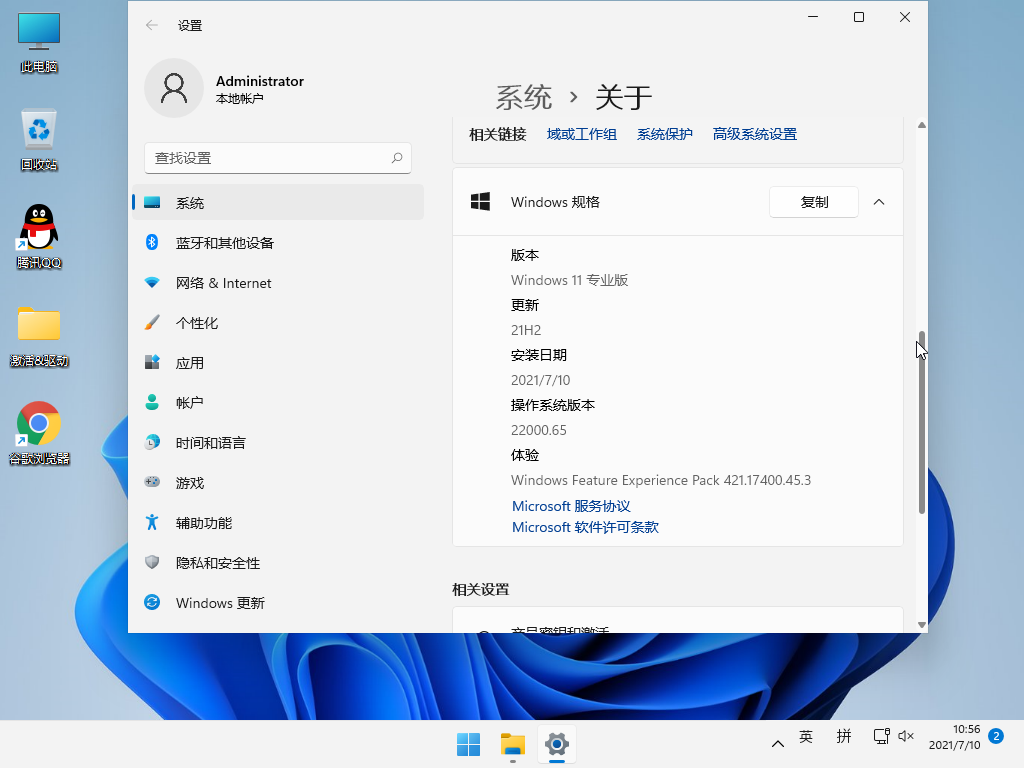1024x768 pixels.
Task: Open Microsoft Services Agreement link
Action: (x=571, y=506)
